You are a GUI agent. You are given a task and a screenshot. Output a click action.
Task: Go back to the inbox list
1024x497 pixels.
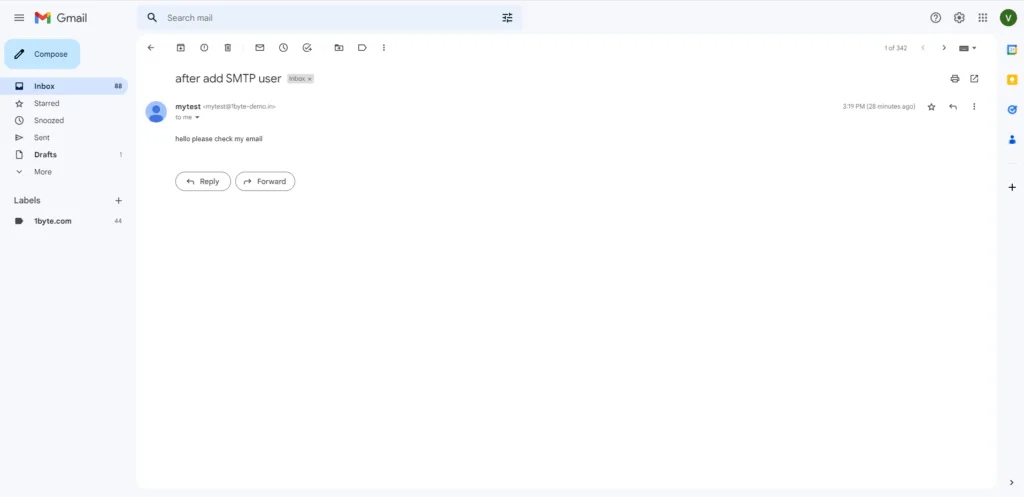coord(151,47)
